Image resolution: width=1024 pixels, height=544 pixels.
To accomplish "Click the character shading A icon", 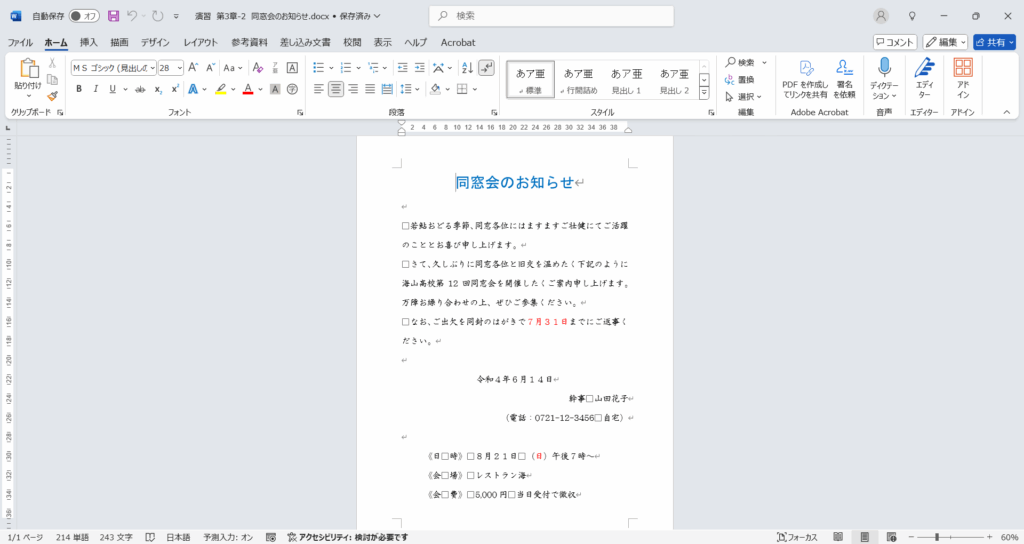I will click(x=275, y=89).
